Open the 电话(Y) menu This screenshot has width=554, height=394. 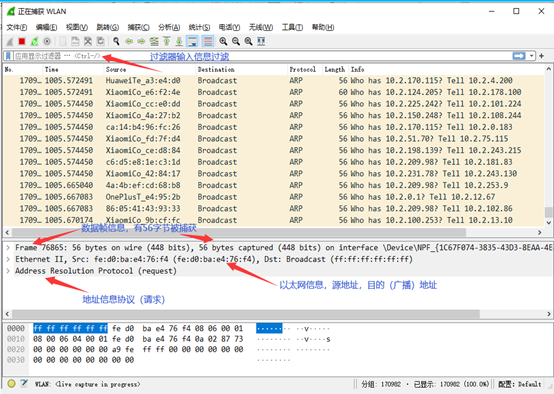(229, 27)
